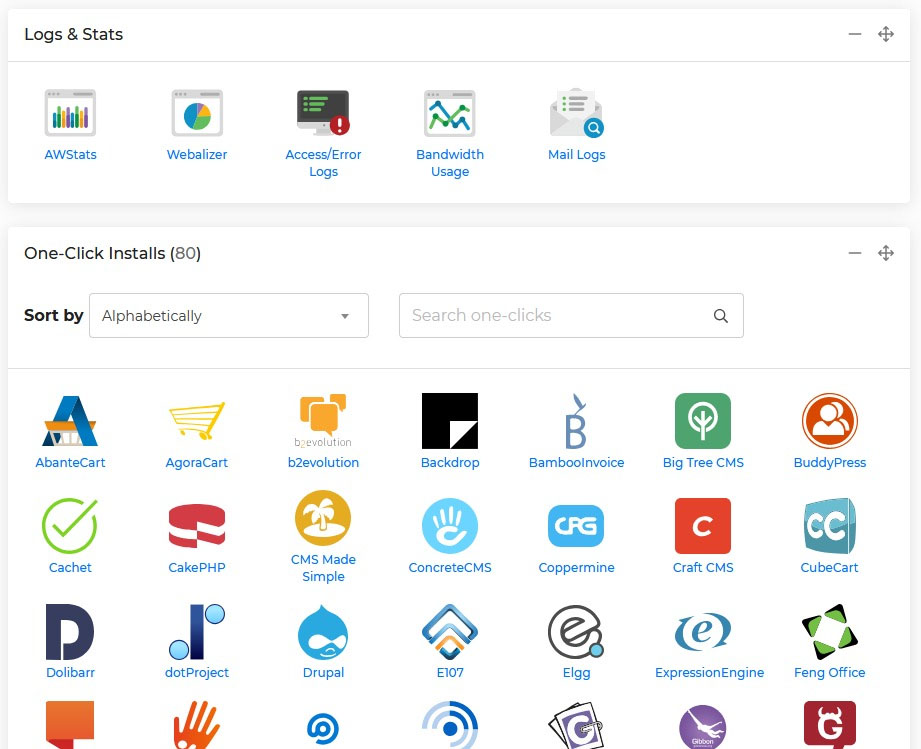Open the ExpressionEngine link
This screenshot has height=749, width=921.
[709, 672]
